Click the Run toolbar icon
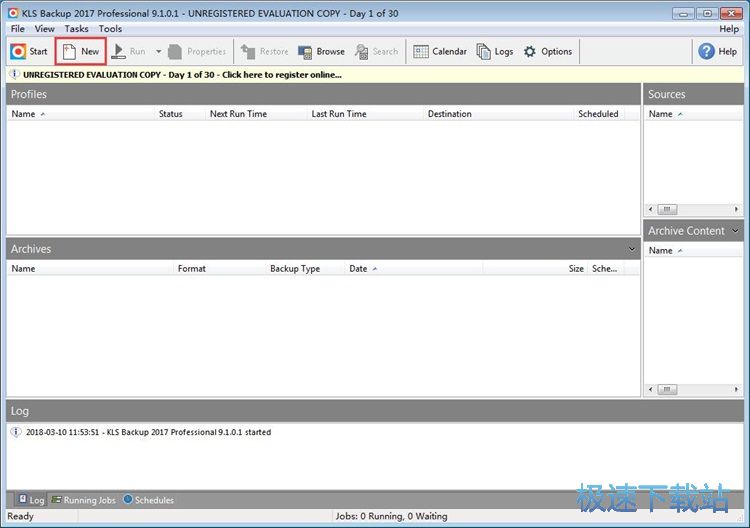Image resolution: width=750 pixels, height=528 pixels. (x=128, y=52)
